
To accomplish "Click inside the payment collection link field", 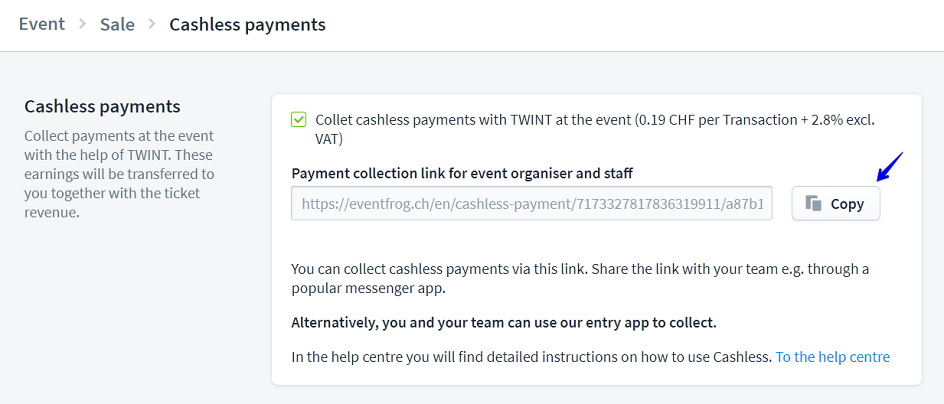I will [531, 204].
